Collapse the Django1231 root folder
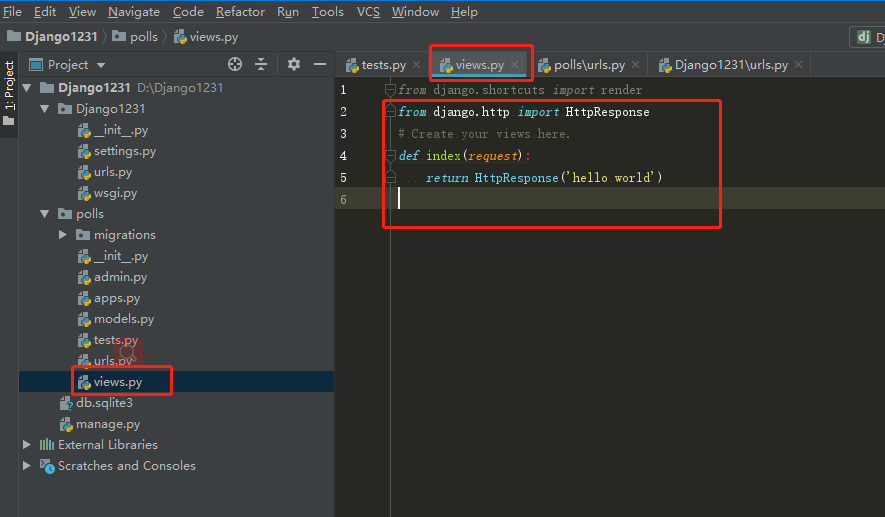The width and height of the screenshot is (885, 517). pos(27,88)
